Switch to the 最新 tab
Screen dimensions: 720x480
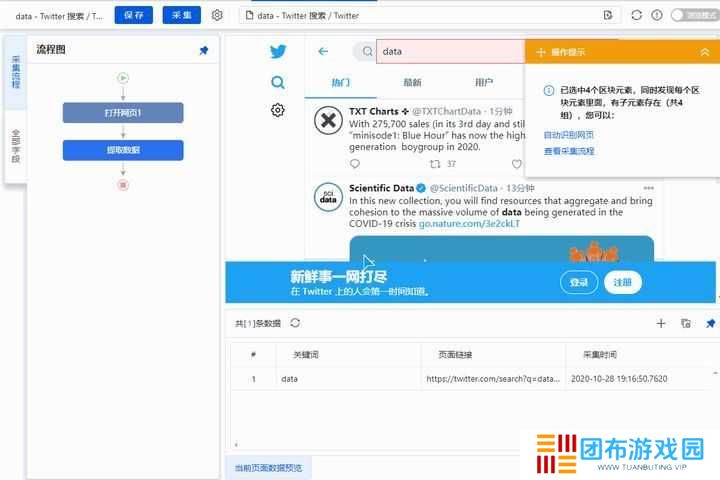pos(412,83)
